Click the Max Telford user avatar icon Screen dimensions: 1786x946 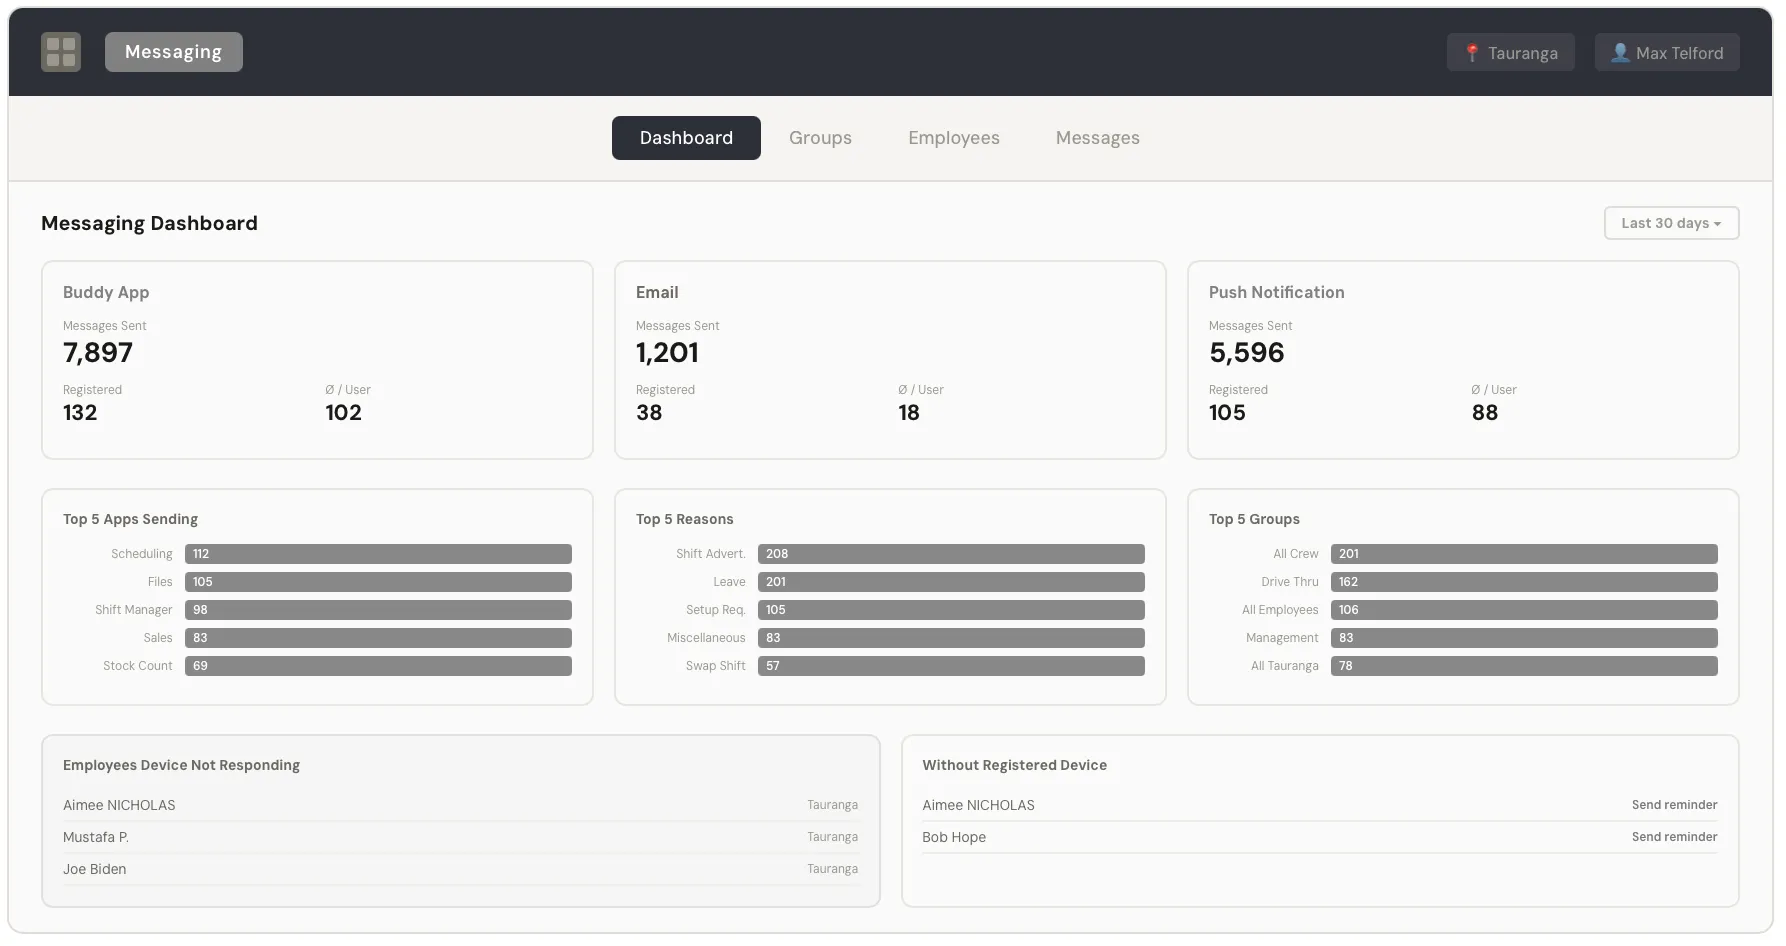1620,53
